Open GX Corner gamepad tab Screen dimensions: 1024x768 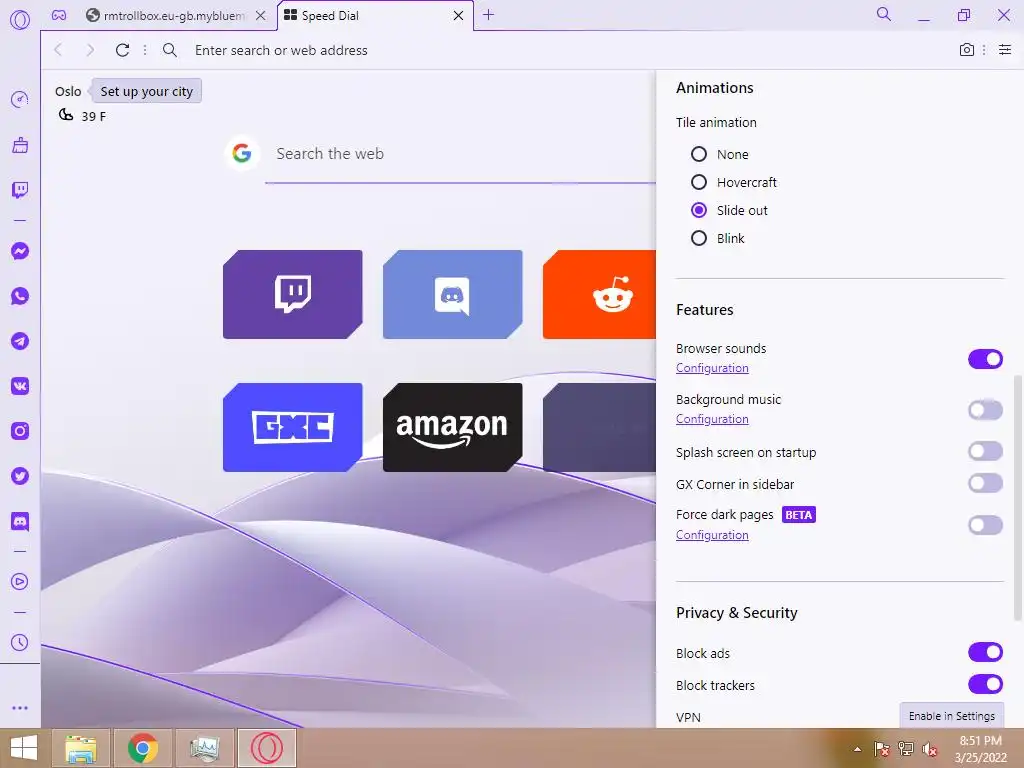click(x=59, y=15)
